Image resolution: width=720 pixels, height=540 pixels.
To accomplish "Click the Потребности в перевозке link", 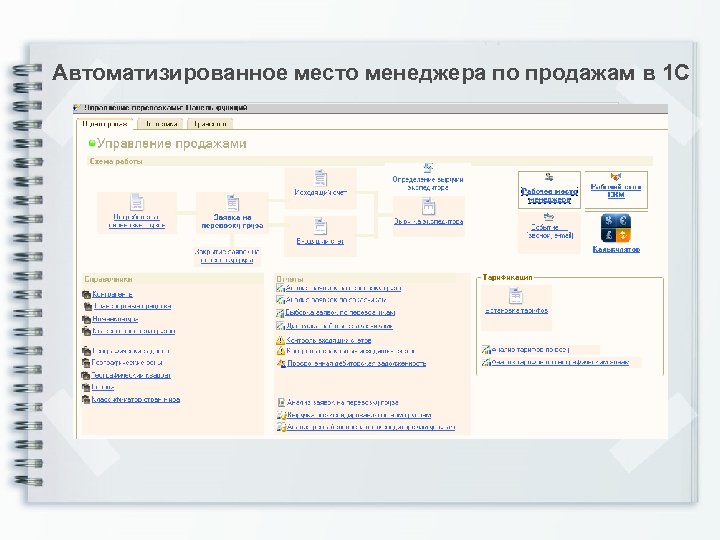I will (137, 221).
